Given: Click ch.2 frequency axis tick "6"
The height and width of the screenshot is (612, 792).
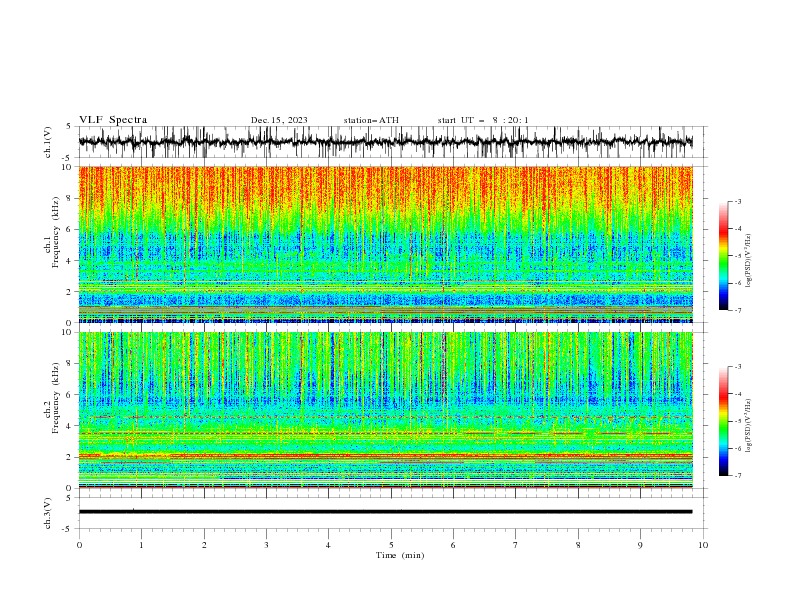Looking at the screenshot, I should [70, 395].
